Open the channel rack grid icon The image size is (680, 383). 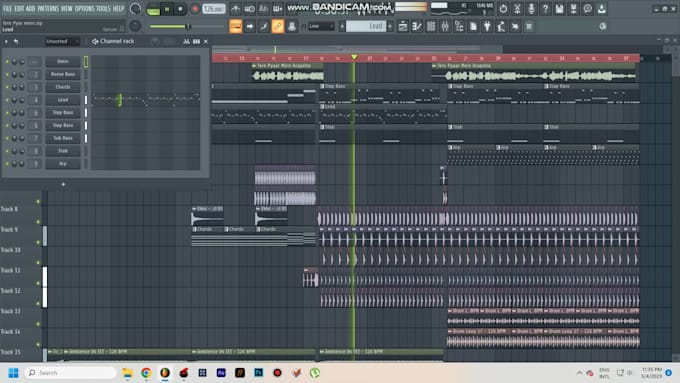click(x=431, y=26)
